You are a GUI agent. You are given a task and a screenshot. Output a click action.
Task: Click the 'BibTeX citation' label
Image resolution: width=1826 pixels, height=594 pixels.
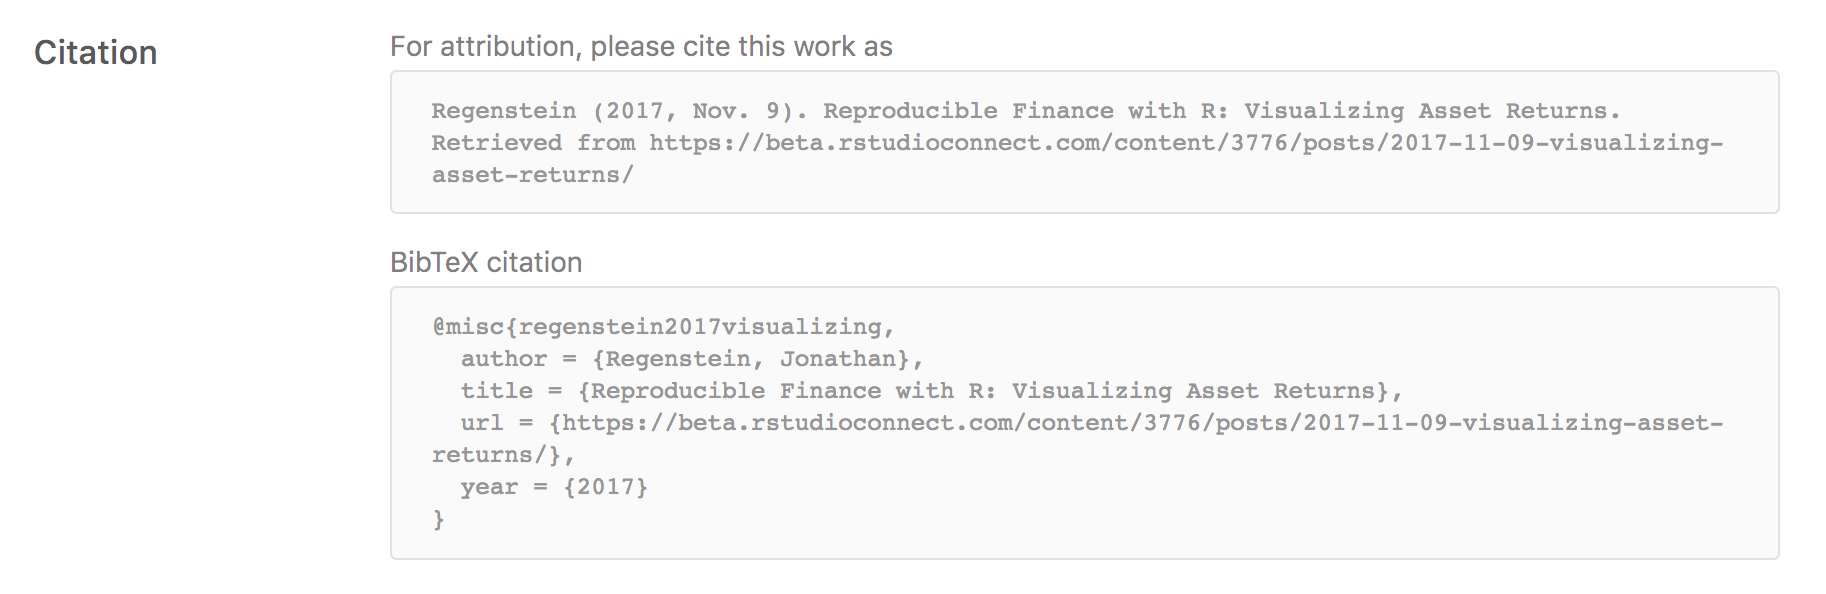pyautogui.click(x=486, y=262)
